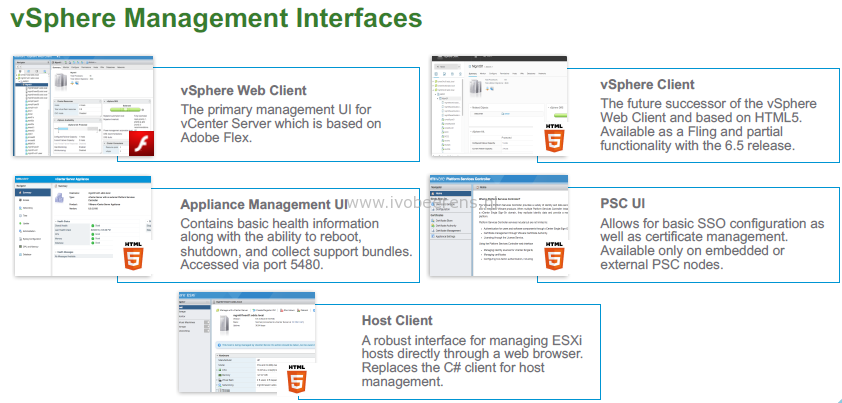Click the vSphere Client heading
The height and width of the screenshot is (403, 842).
pos(647,84)
